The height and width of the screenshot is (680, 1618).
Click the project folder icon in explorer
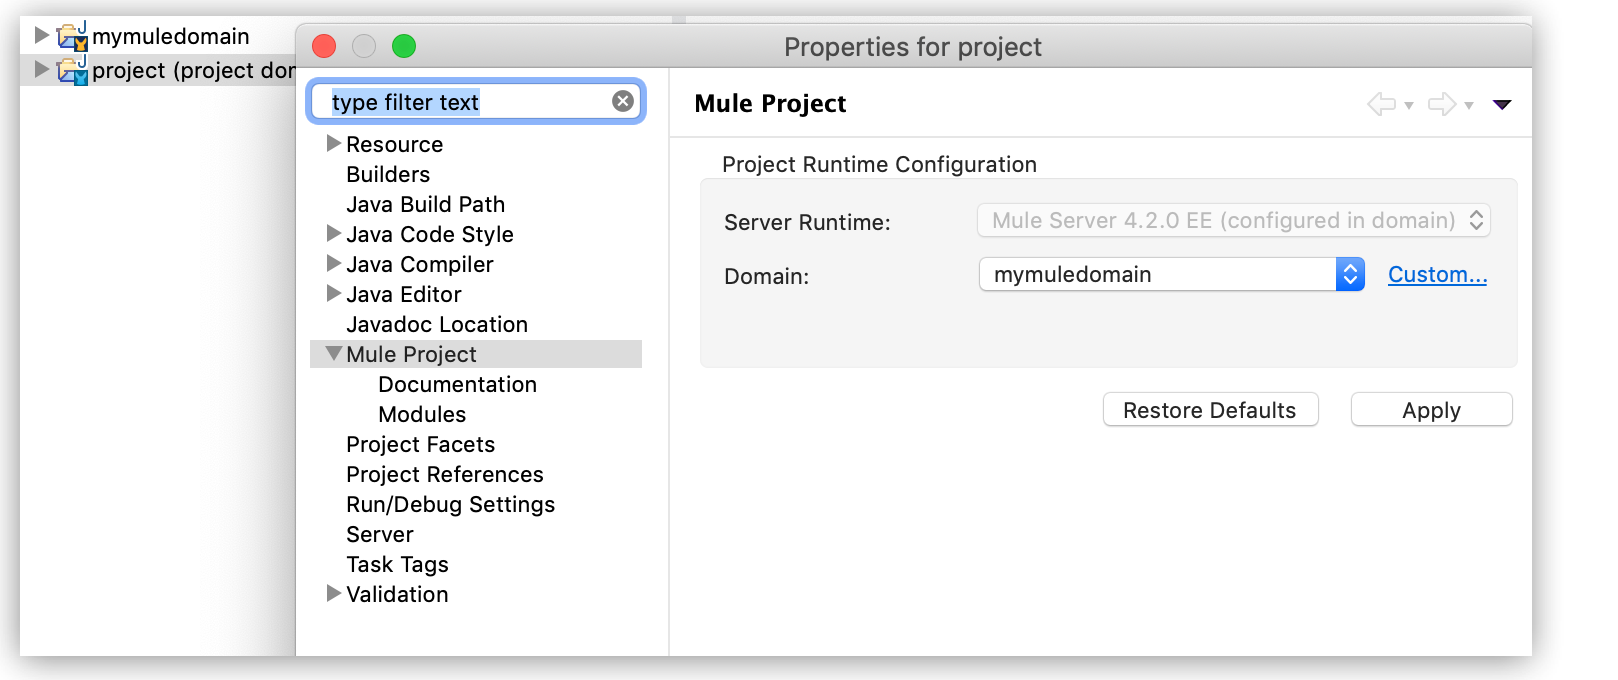click(72, 70)
